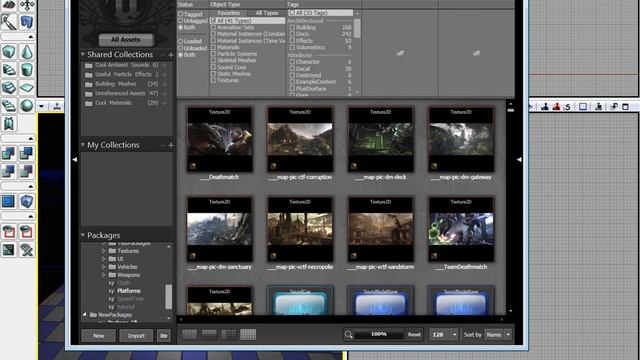Choose the Cube brush builder
The width and height of the screenshot is (640, 360).
(9, 52)
